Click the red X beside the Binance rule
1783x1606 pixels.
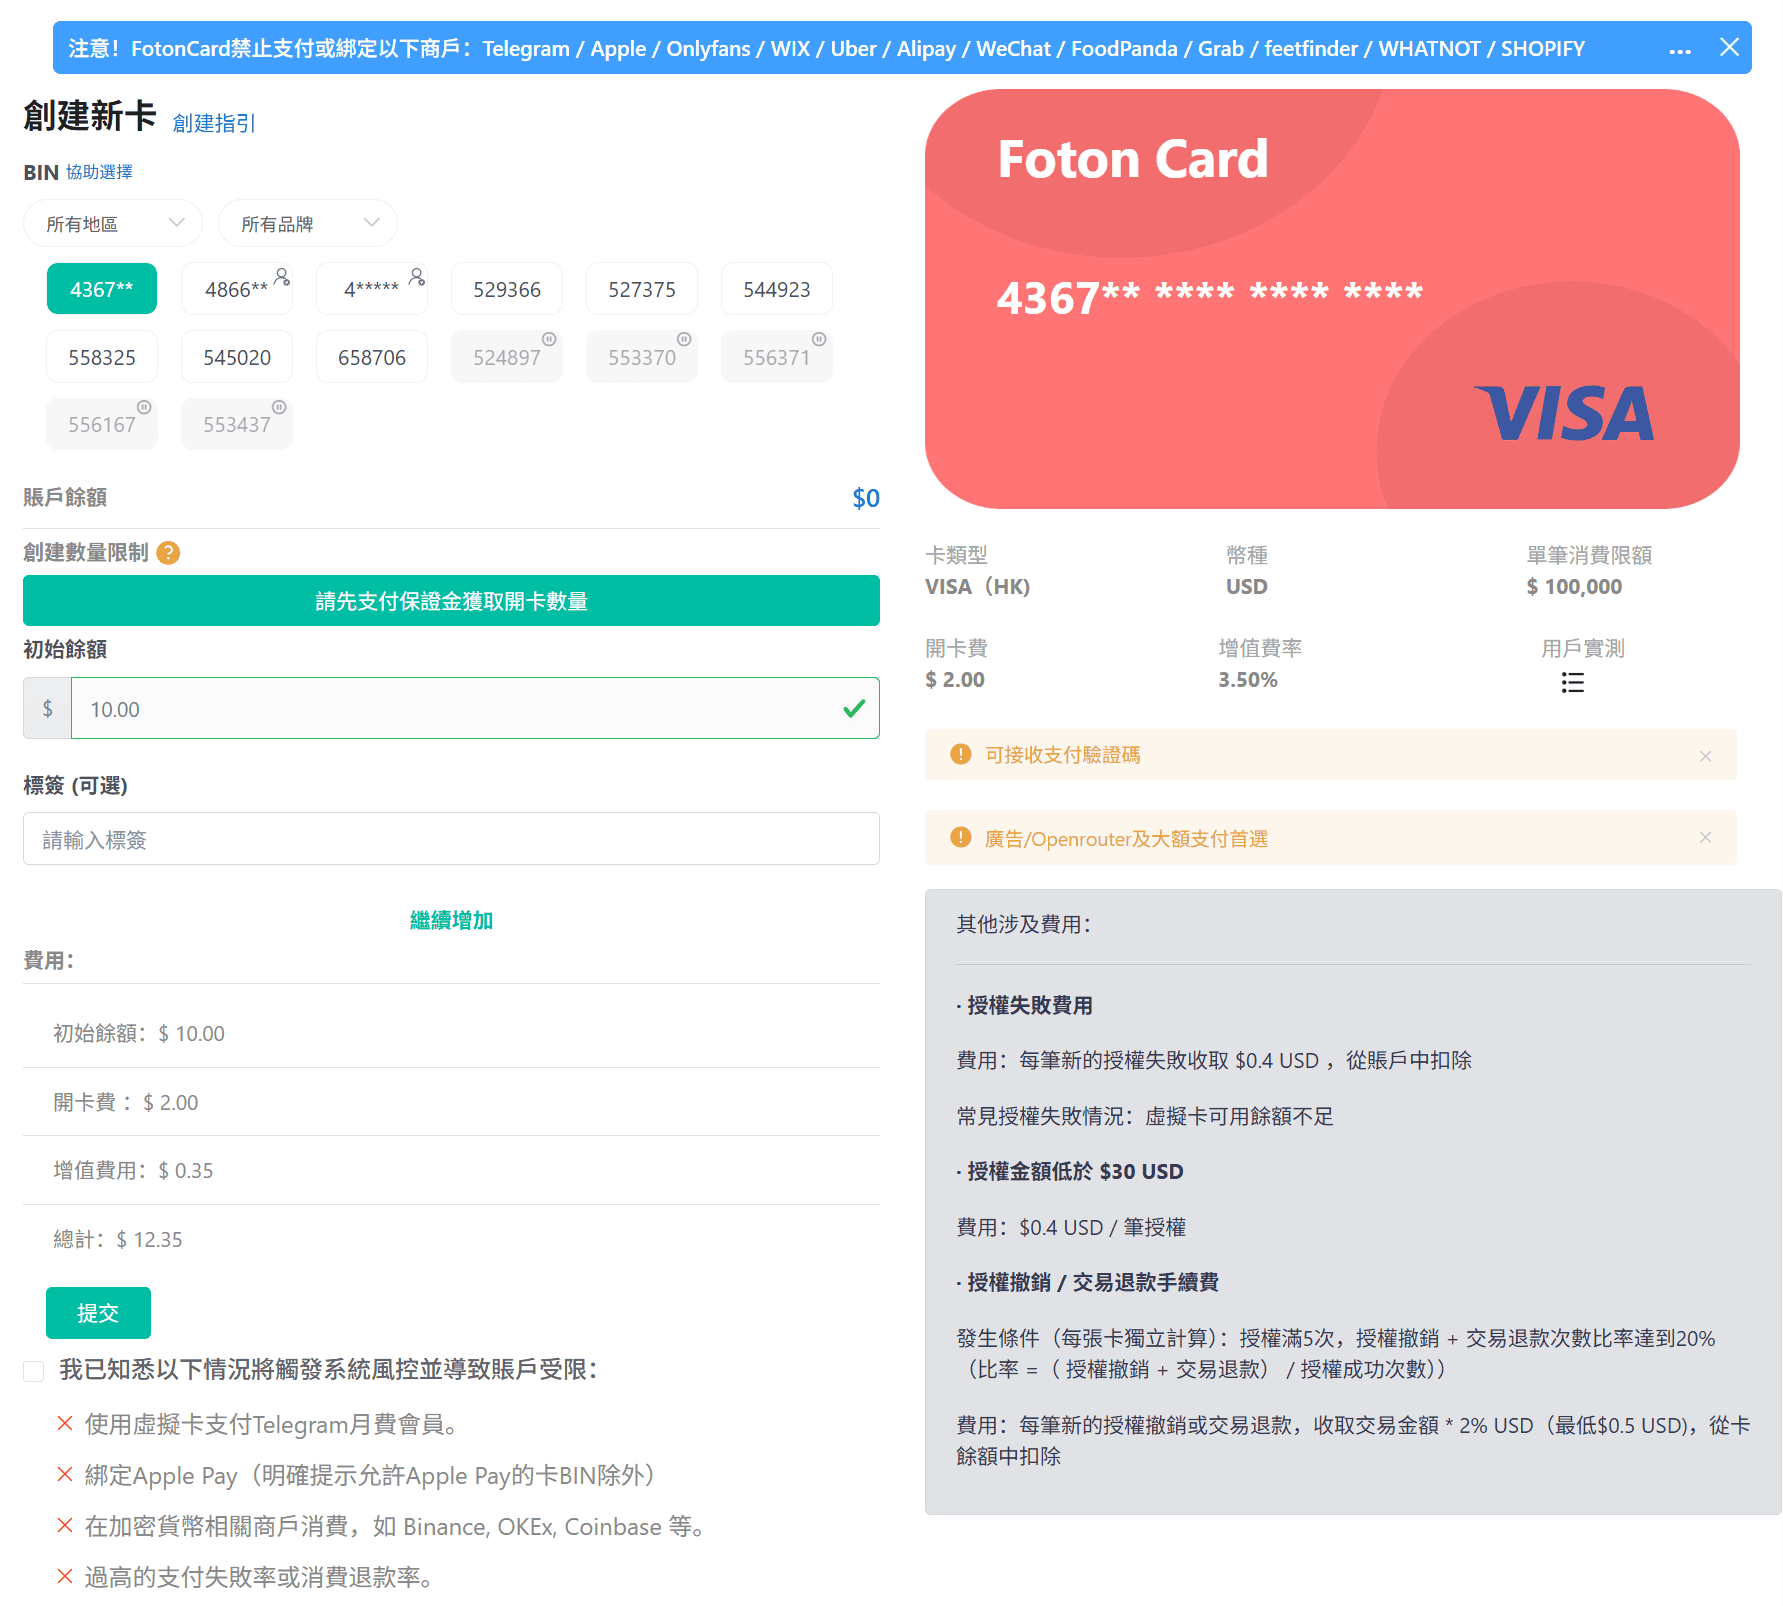pyautogui.click(x=65, y=1525)
